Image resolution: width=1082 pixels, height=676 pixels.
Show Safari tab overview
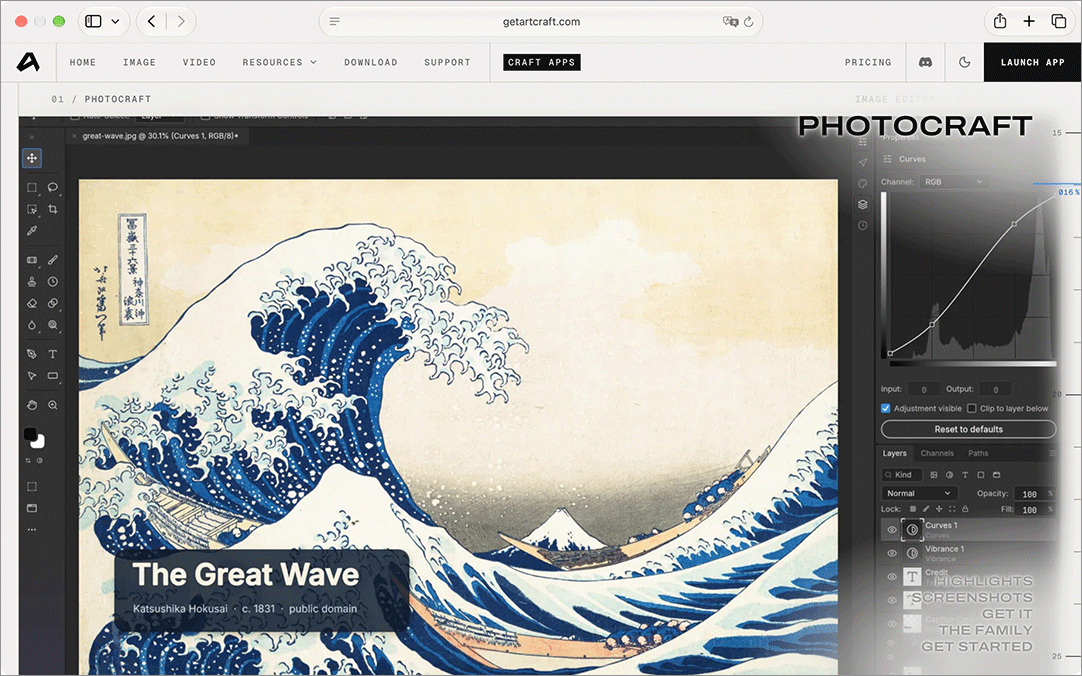pyautogui.click(x=1059, y=21)
